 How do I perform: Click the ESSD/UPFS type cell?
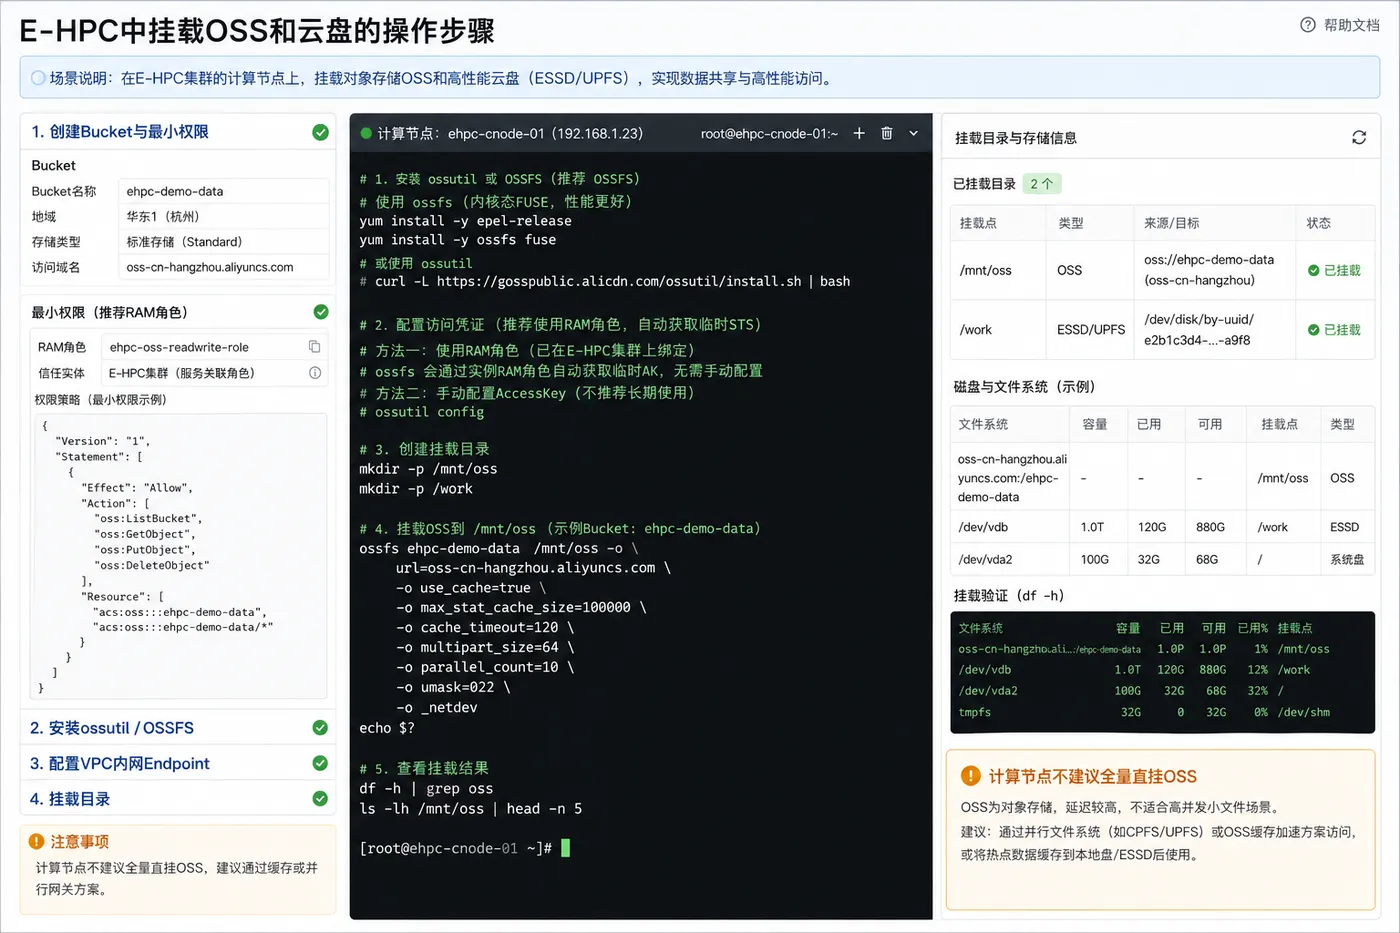[1091, 330]
